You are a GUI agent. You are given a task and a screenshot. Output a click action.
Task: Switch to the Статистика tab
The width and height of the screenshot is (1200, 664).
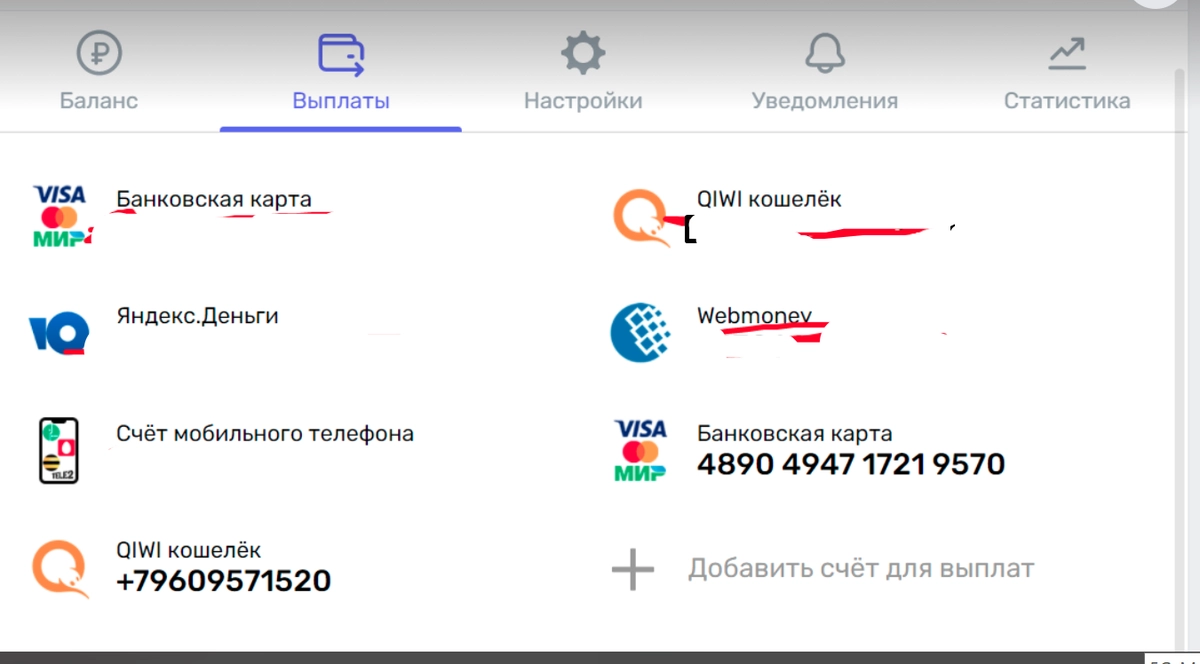(x=1067, y=101)
